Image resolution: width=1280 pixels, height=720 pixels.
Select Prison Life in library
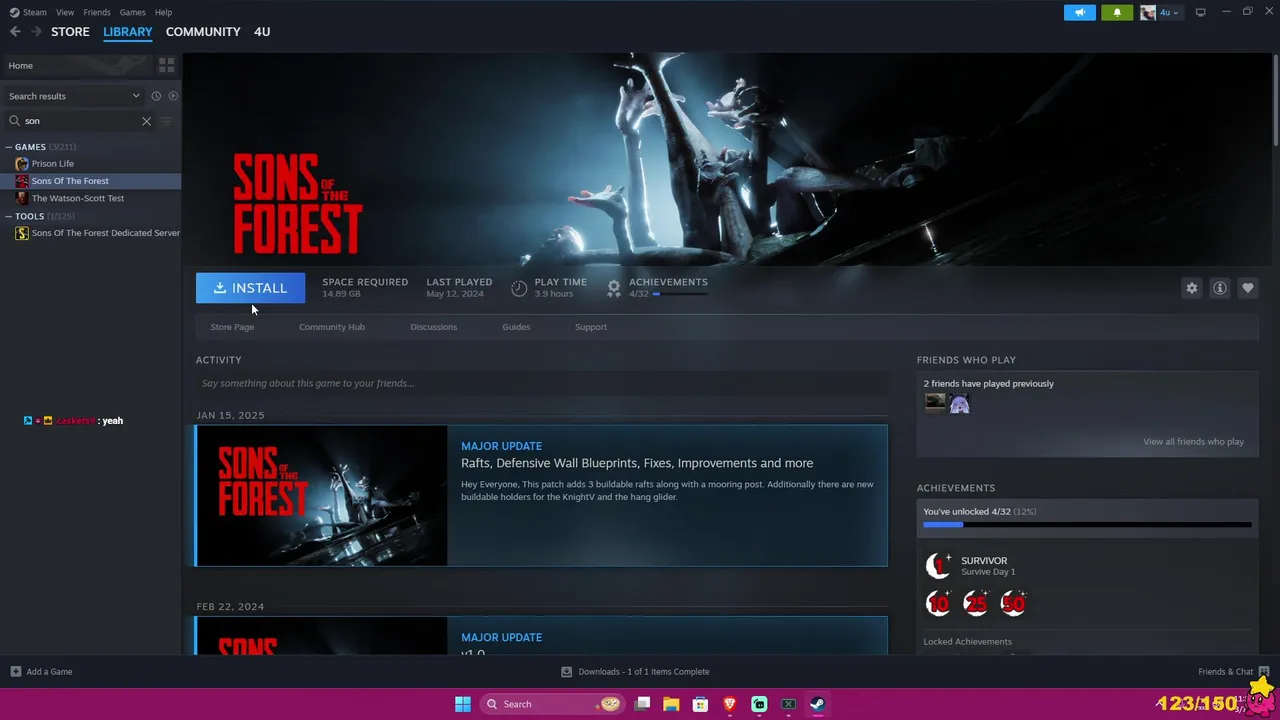52,164
